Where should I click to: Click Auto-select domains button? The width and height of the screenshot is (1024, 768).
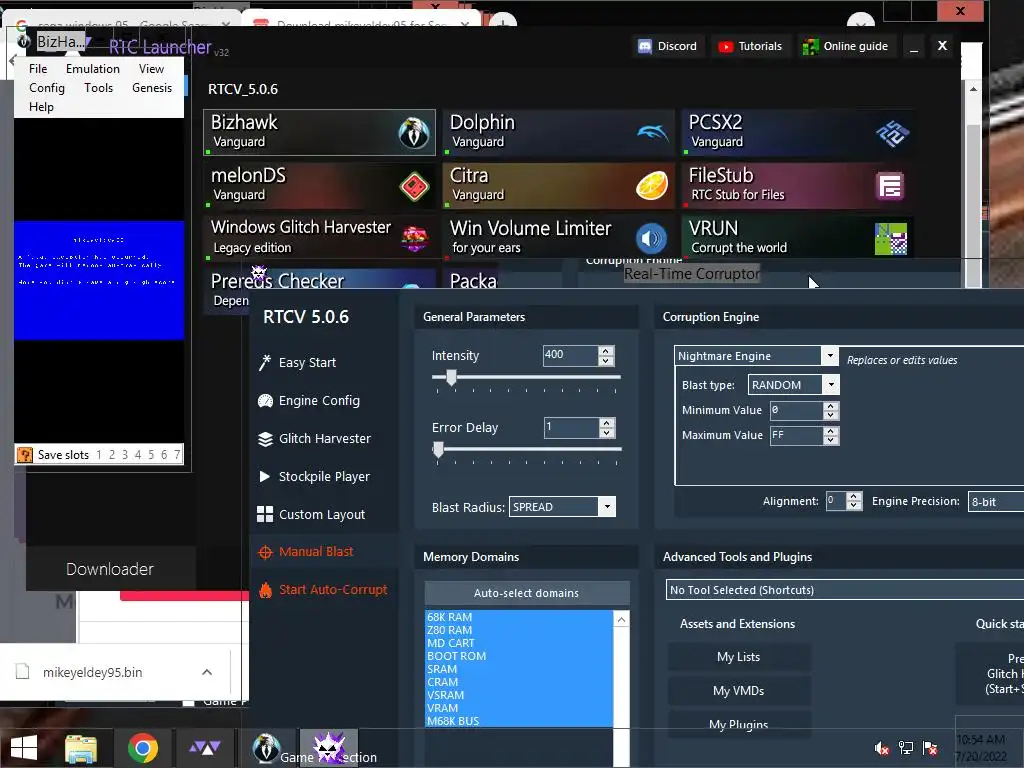(526, 593)
